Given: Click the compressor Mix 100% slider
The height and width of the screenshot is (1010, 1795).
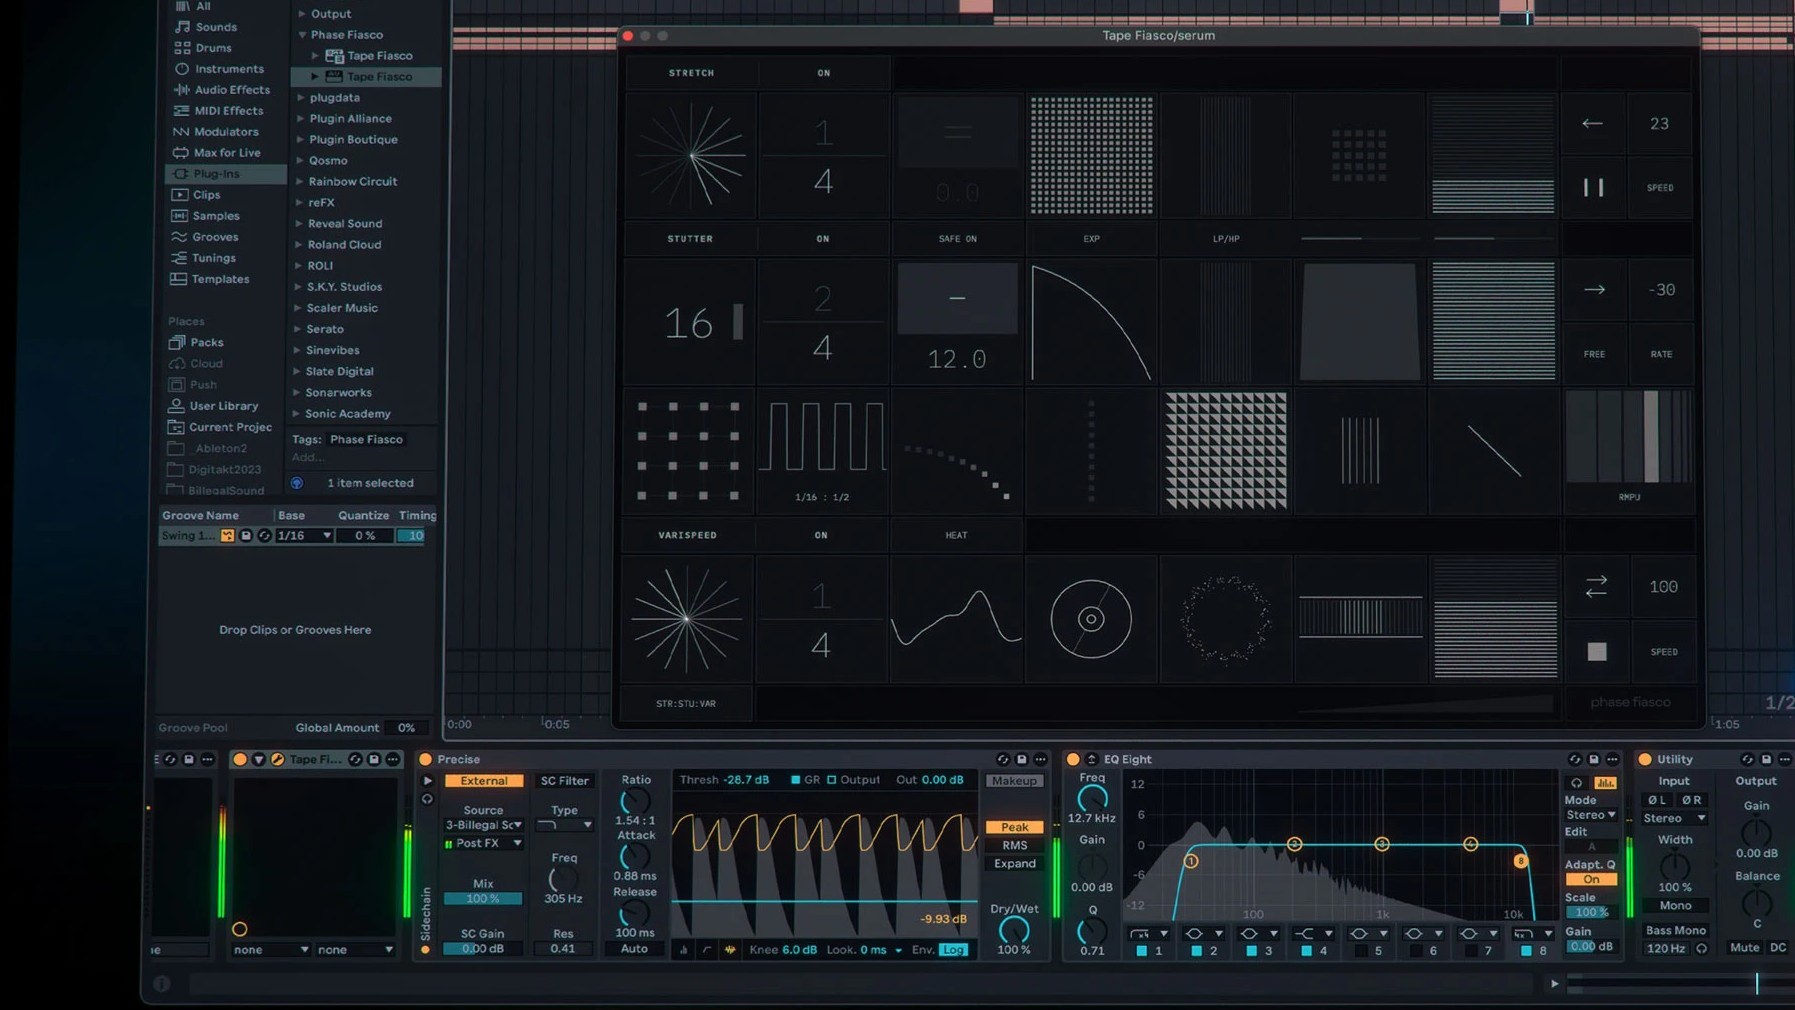Looking at the screenshot, I should 483,899.
